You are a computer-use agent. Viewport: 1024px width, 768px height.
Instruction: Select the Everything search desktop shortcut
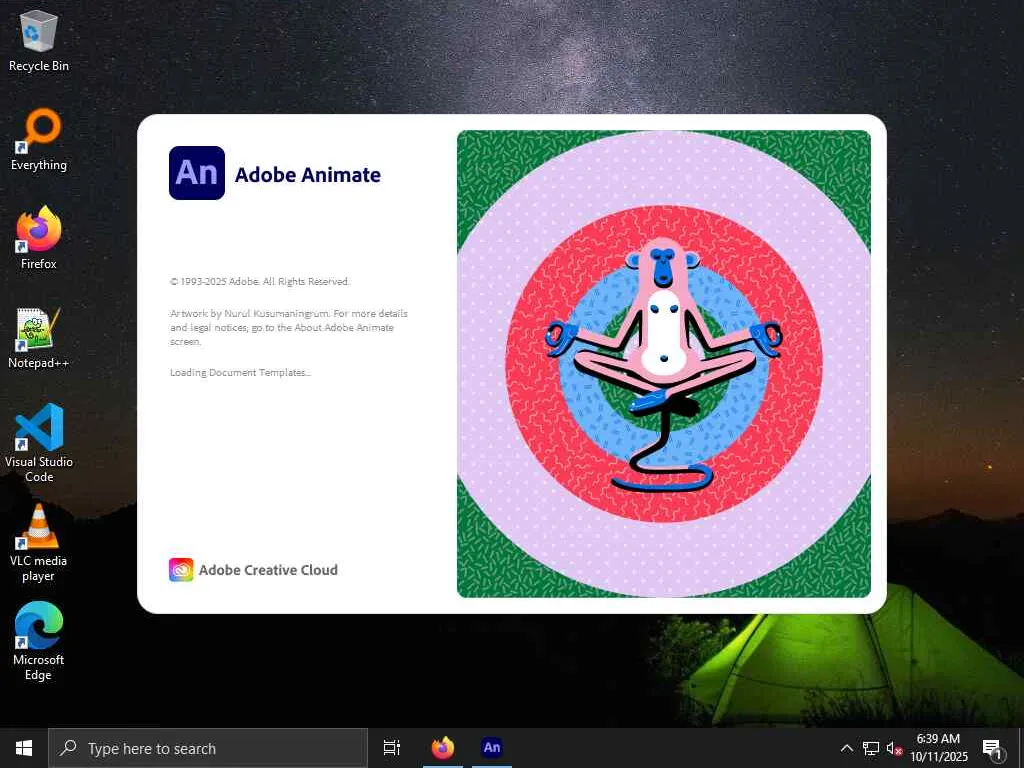pyautogui.click(x=39, y=140)
